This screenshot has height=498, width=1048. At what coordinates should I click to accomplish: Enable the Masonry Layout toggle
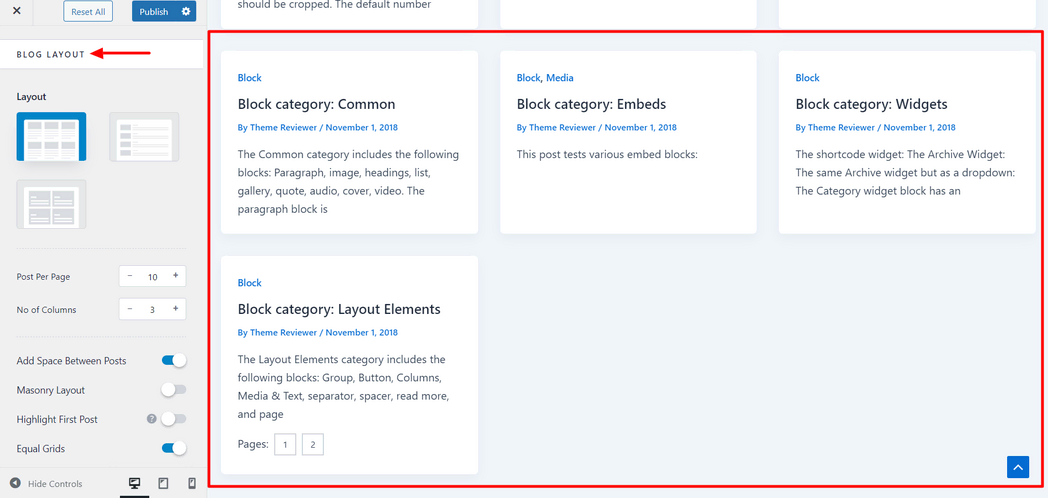tap(174, 390)
